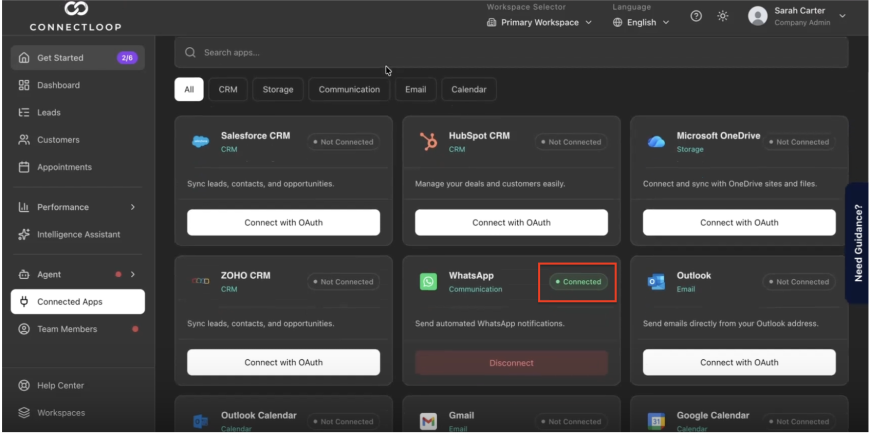Click the ZOHO CRM logo

(x=201, y=282)
